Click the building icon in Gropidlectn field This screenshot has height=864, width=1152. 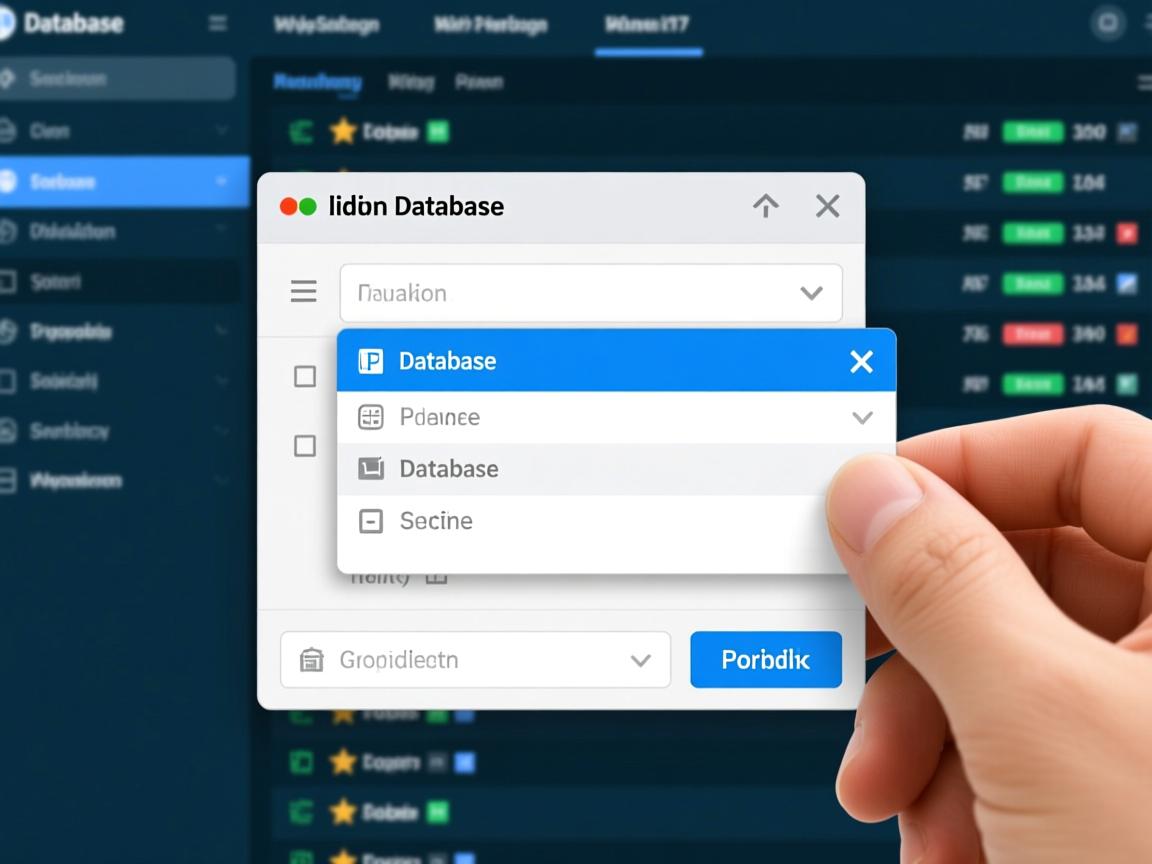[x=312, y=660]
